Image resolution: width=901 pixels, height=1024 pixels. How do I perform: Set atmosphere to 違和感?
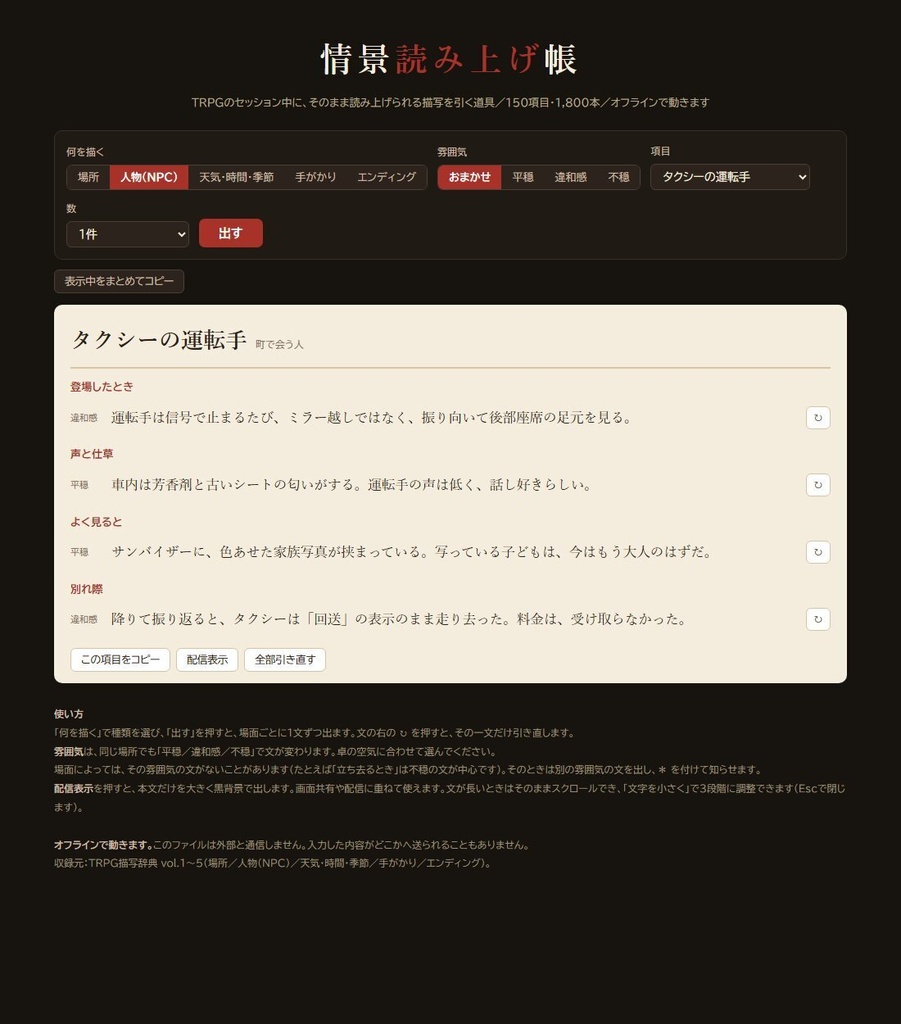(571, 177)
